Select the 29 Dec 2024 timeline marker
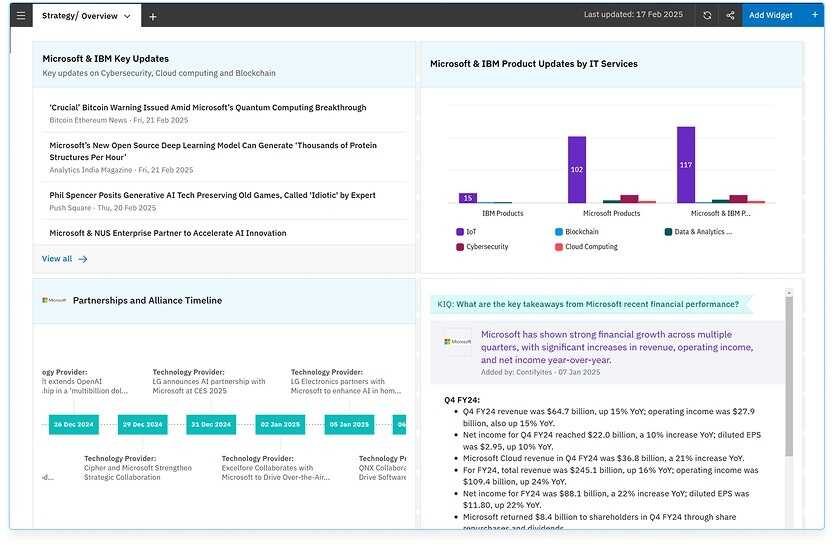 (x=142, y=424)
